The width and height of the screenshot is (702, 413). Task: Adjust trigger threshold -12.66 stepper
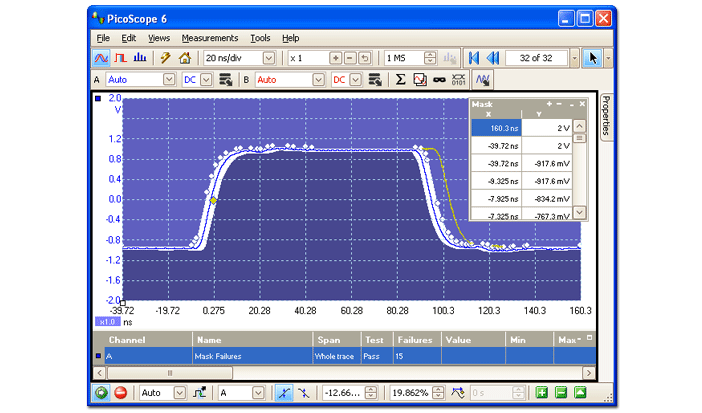[x=371, y=393]
